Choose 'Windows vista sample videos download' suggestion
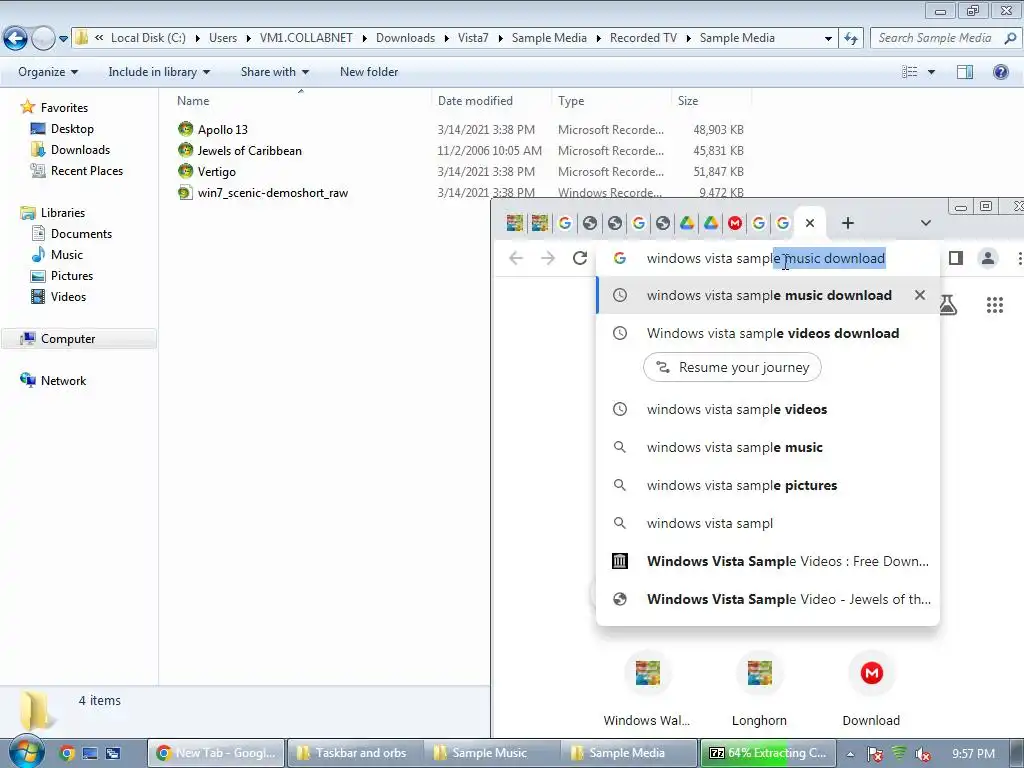This screenshot has height=768, width=1024. click(768, 333)
